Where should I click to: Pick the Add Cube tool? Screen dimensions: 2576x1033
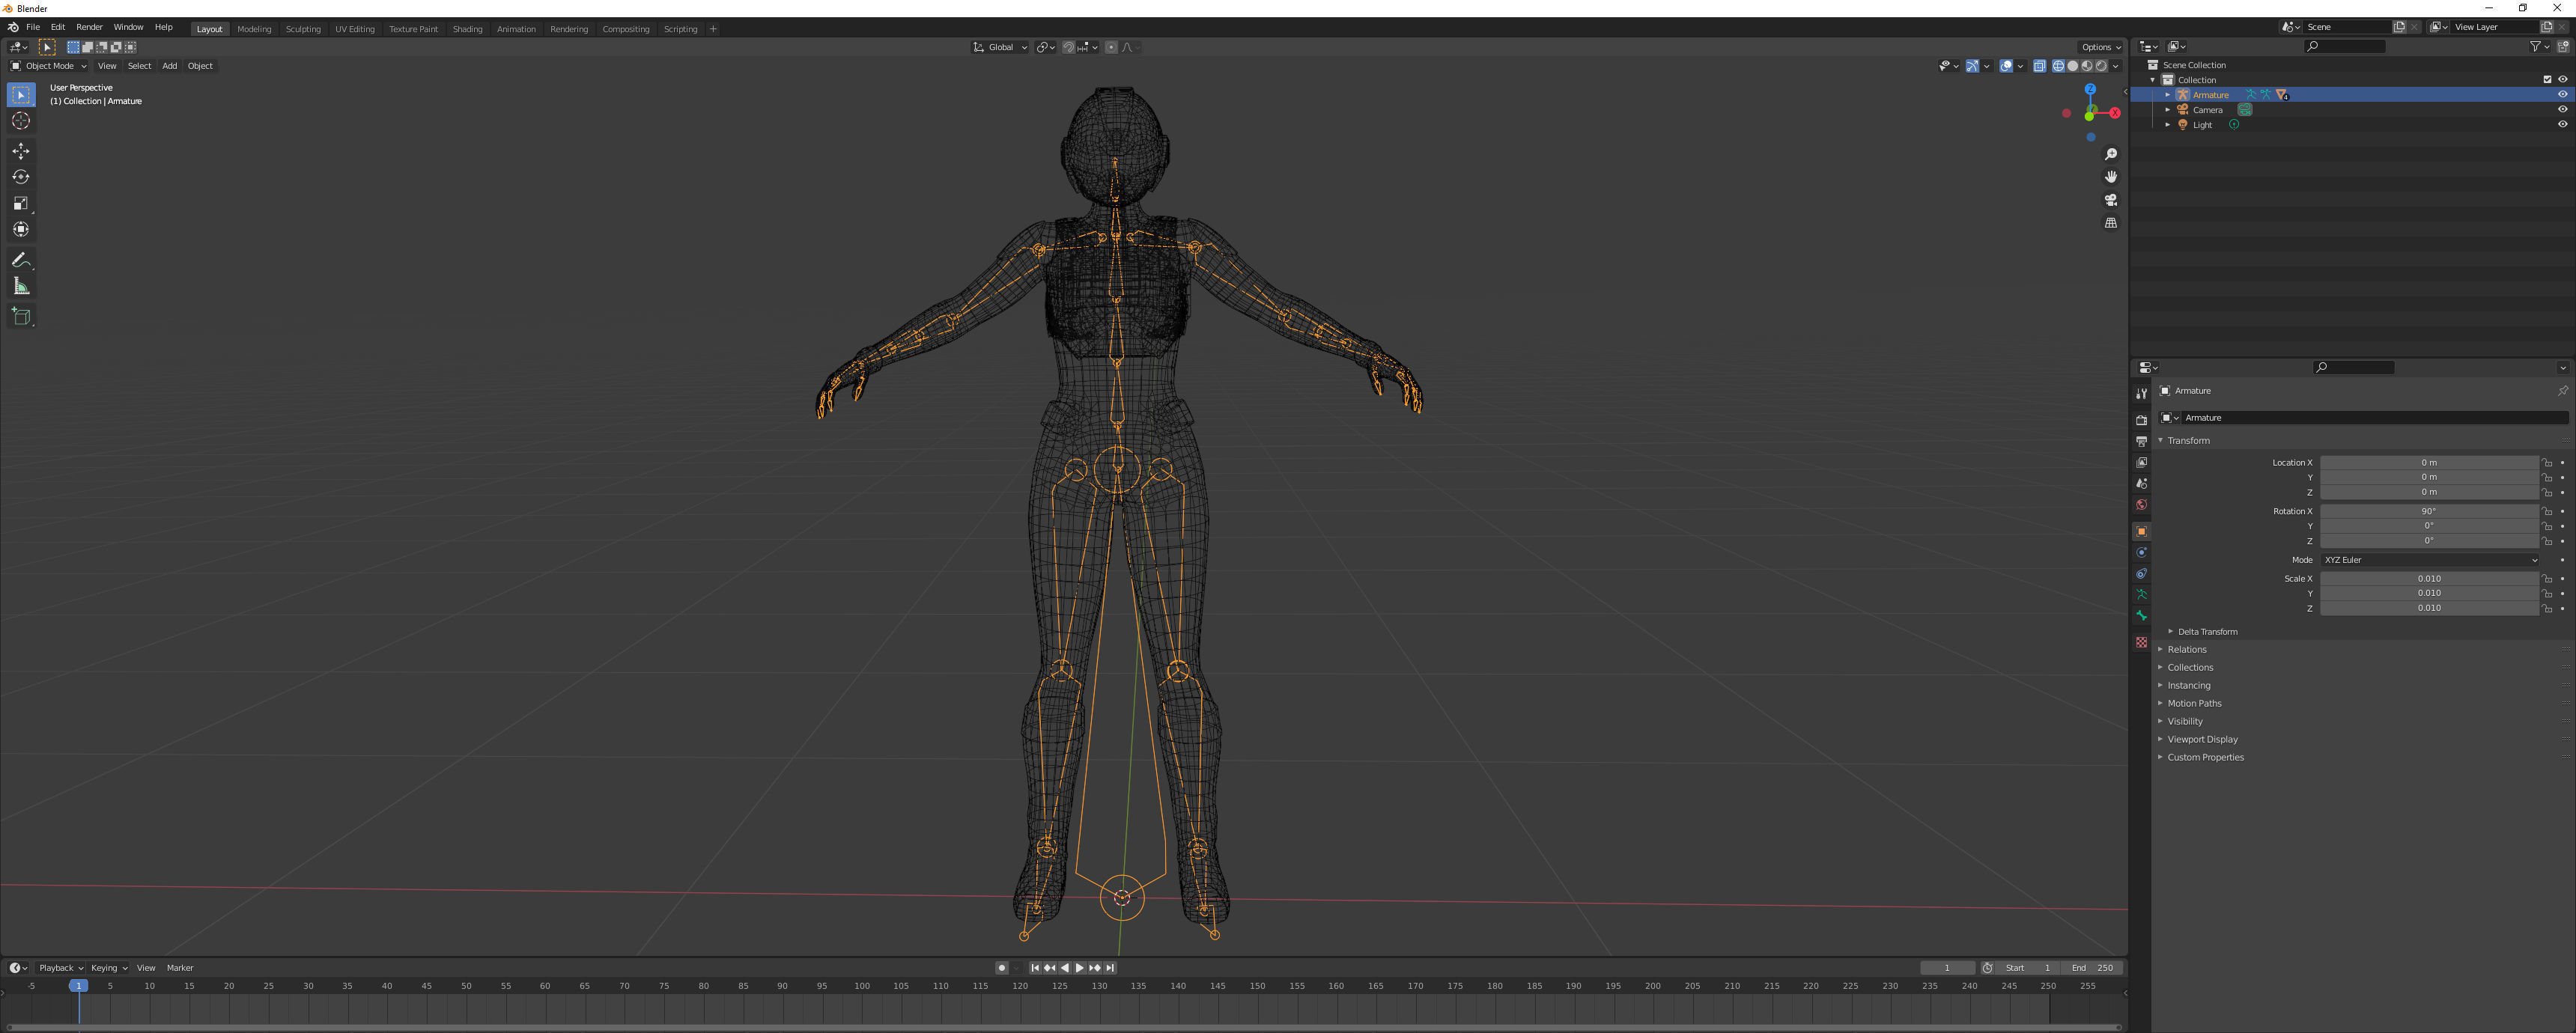click(21, 317)
